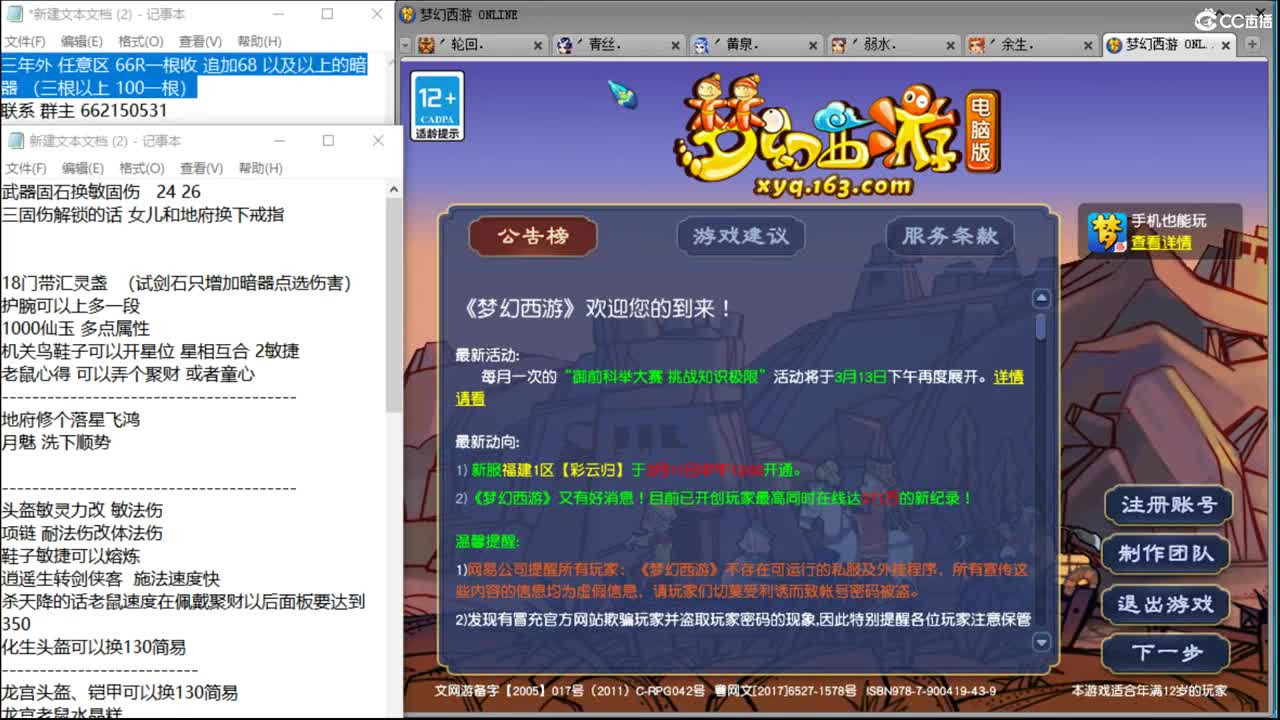
Task: Click the 12+ CADPA age rating icon
Action: pos(437,107)
